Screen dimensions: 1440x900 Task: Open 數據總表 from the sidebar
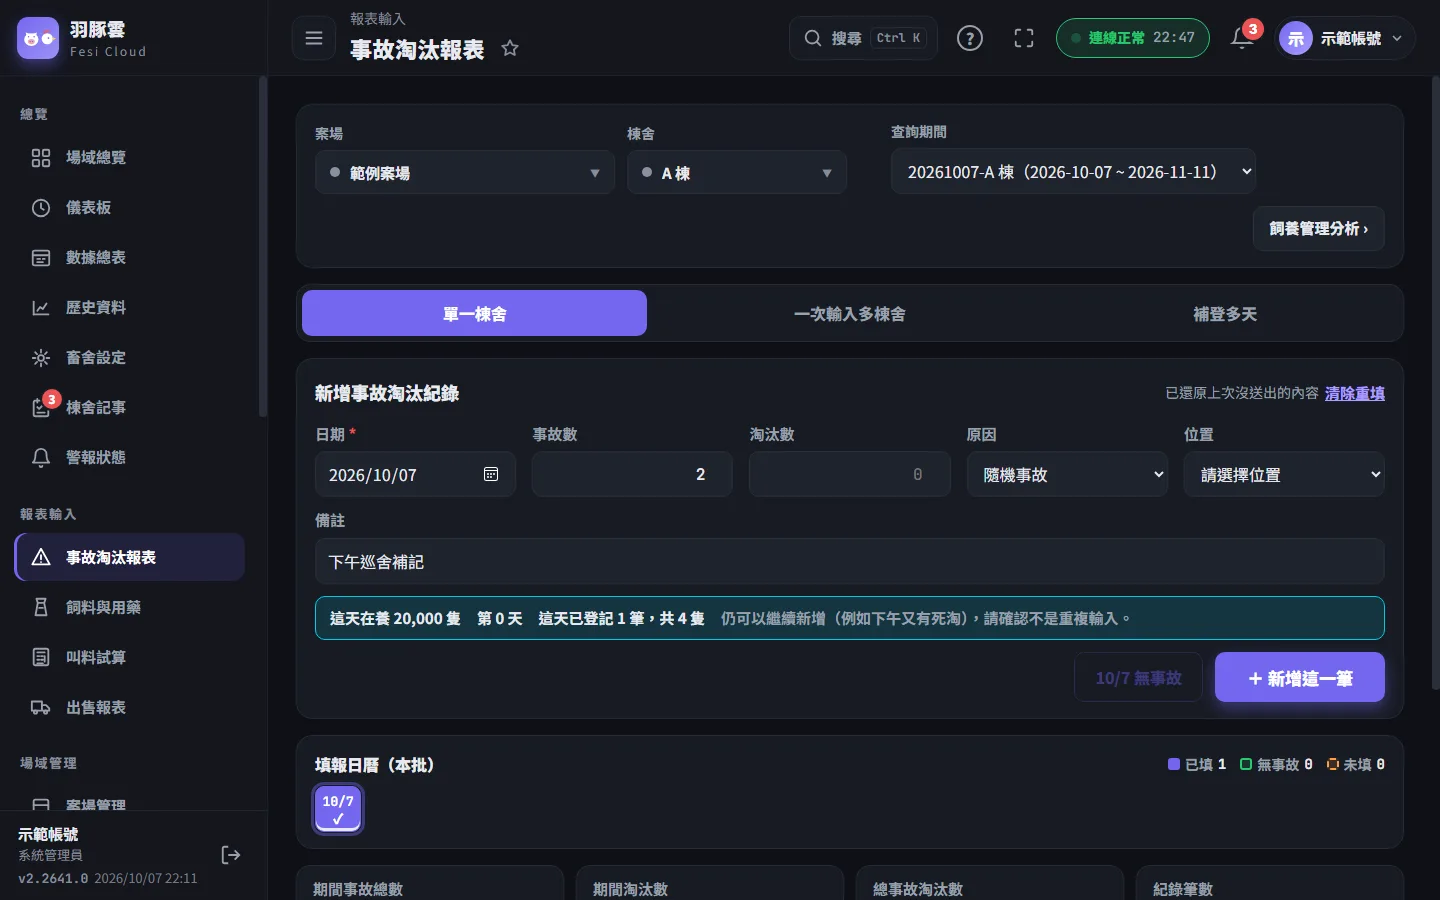coord(130,258)
